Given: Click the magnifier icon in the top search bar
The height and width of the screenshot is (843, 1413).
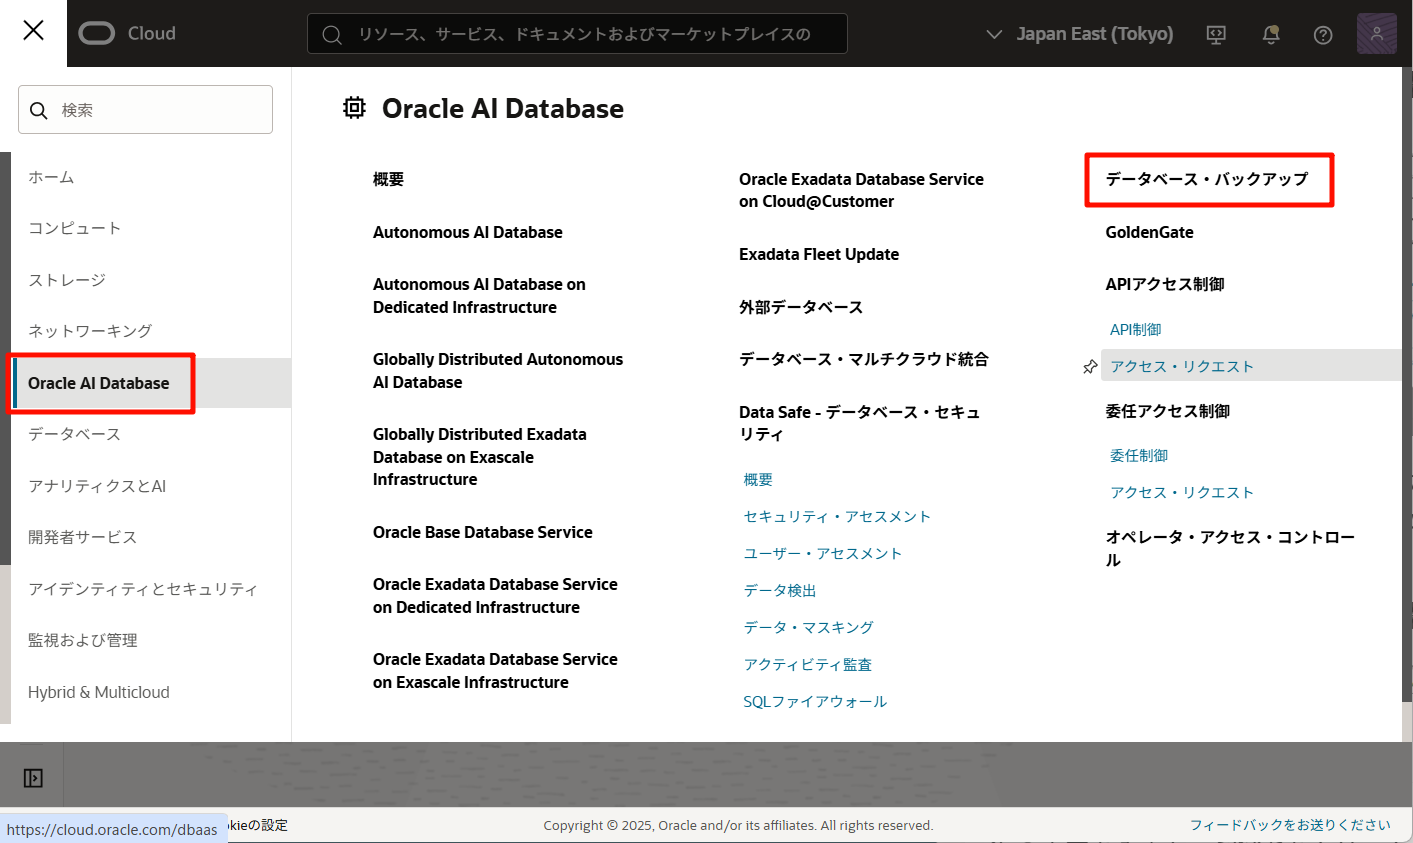Looking at the screenshot, I should click(332, 35).
